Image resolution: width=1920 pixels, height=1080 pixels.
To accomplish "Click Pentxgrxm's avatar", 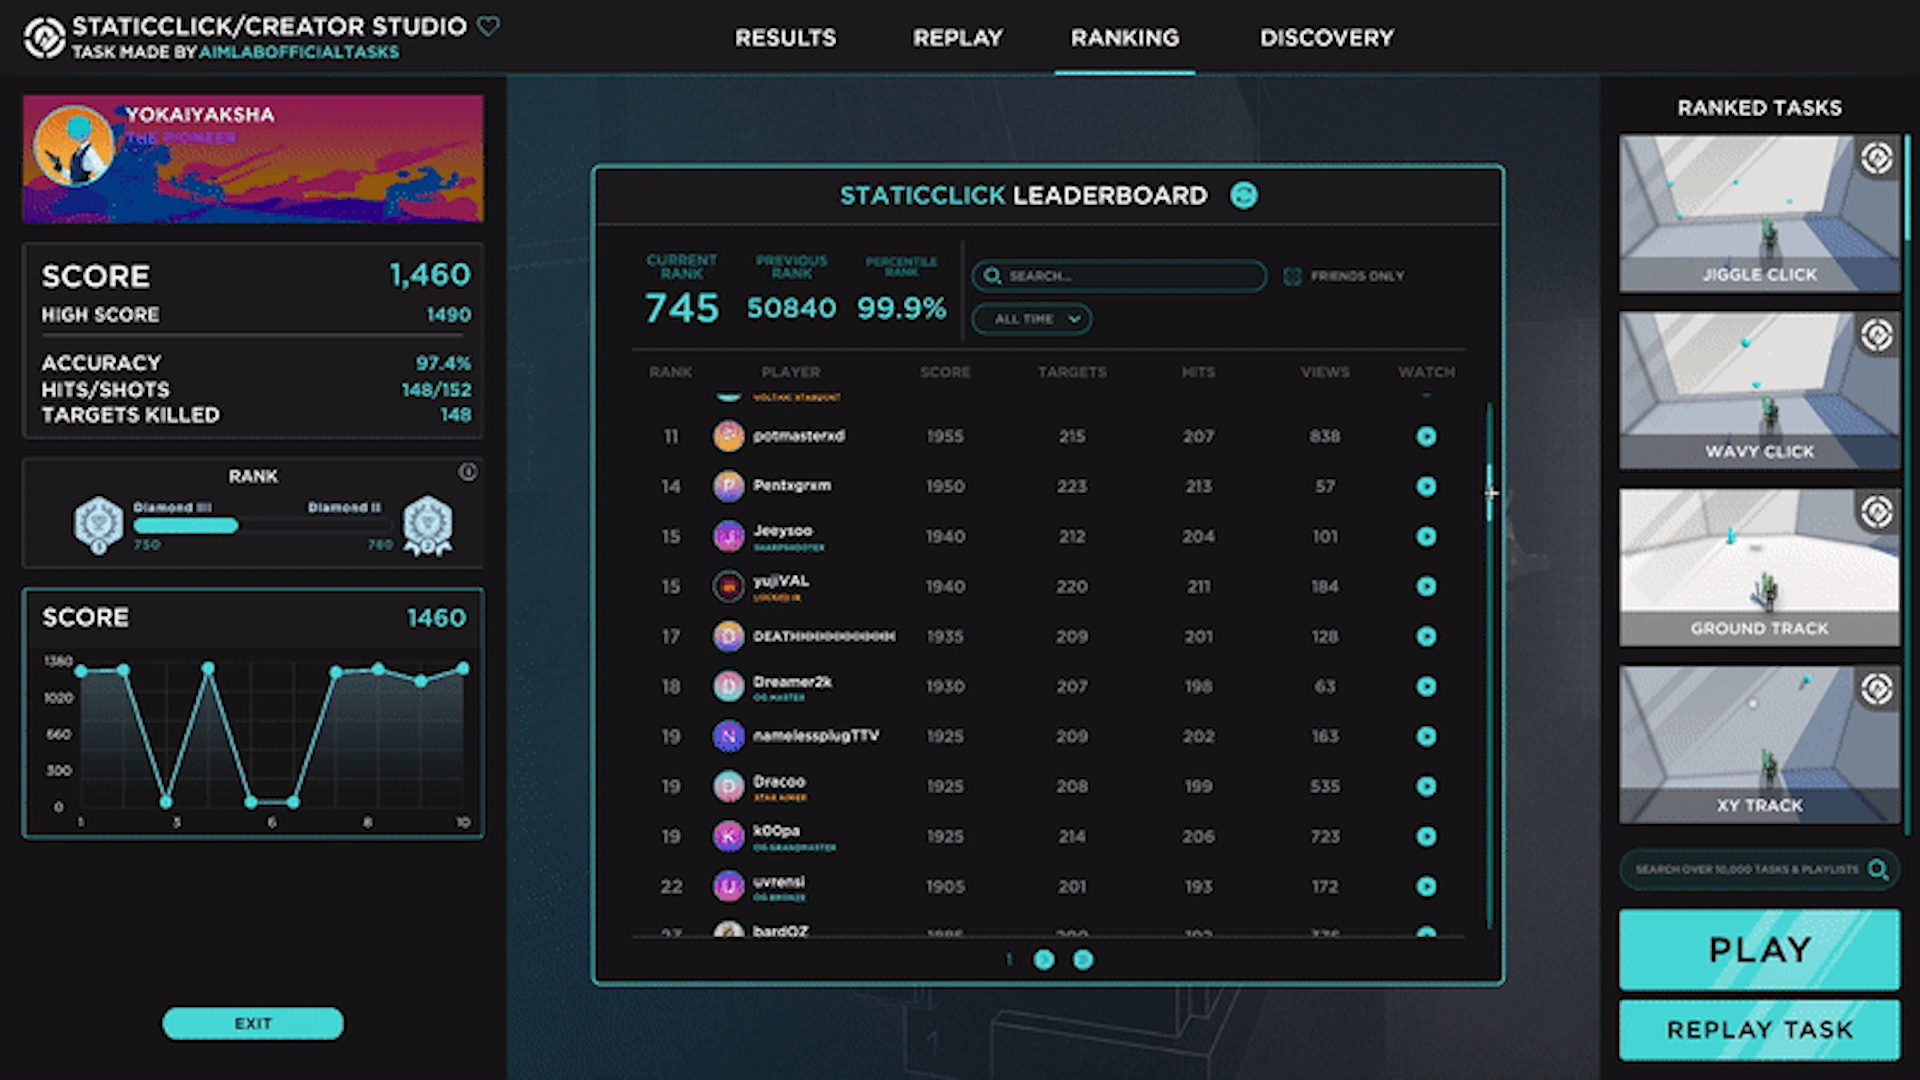I will (729, 486).
